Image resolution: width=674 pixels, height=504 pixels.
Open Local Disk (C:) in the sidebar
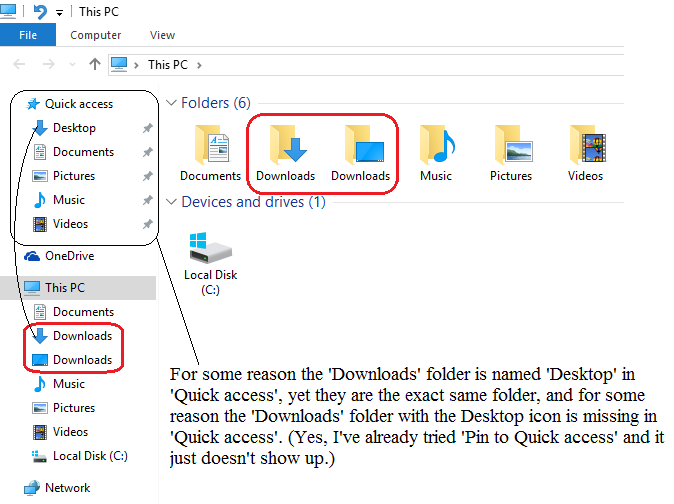(90, 456)
